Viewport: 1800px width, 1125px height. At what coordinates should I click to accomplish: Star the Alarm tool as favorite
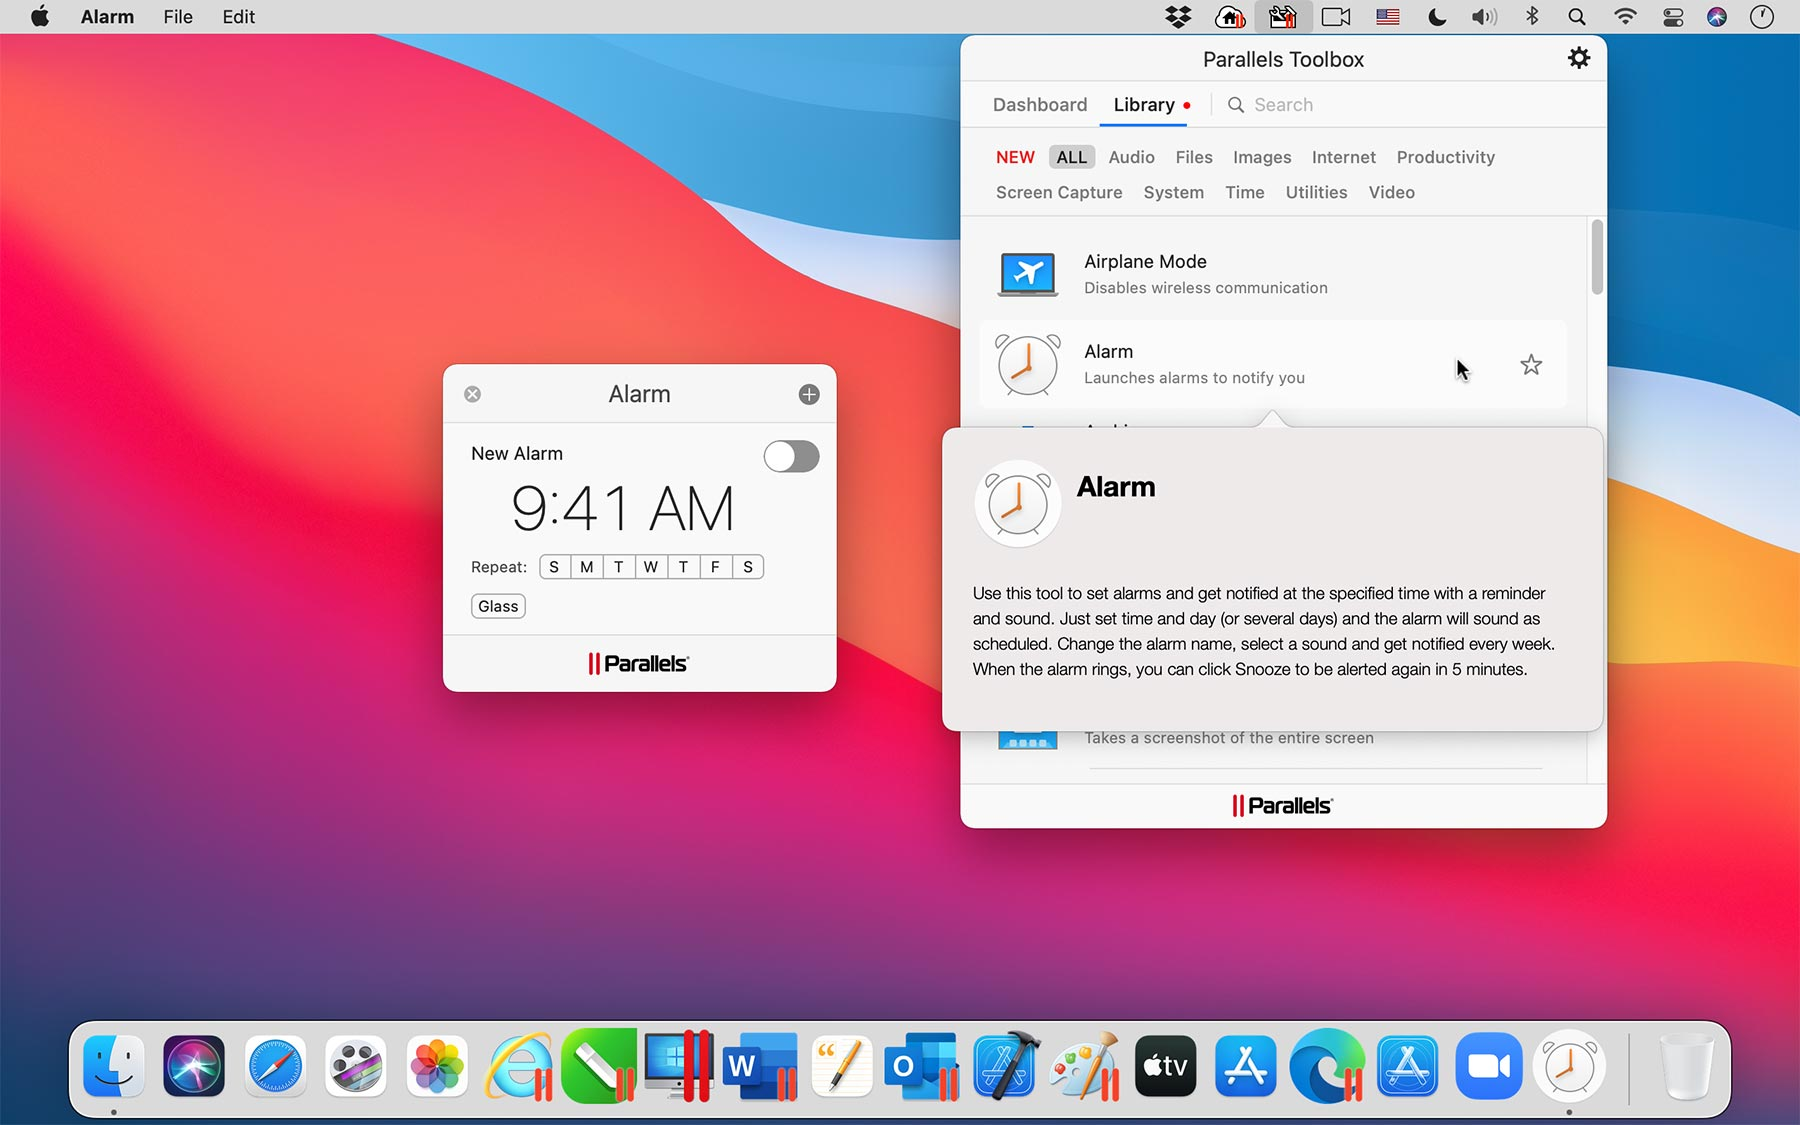[x=1531, y=365]
